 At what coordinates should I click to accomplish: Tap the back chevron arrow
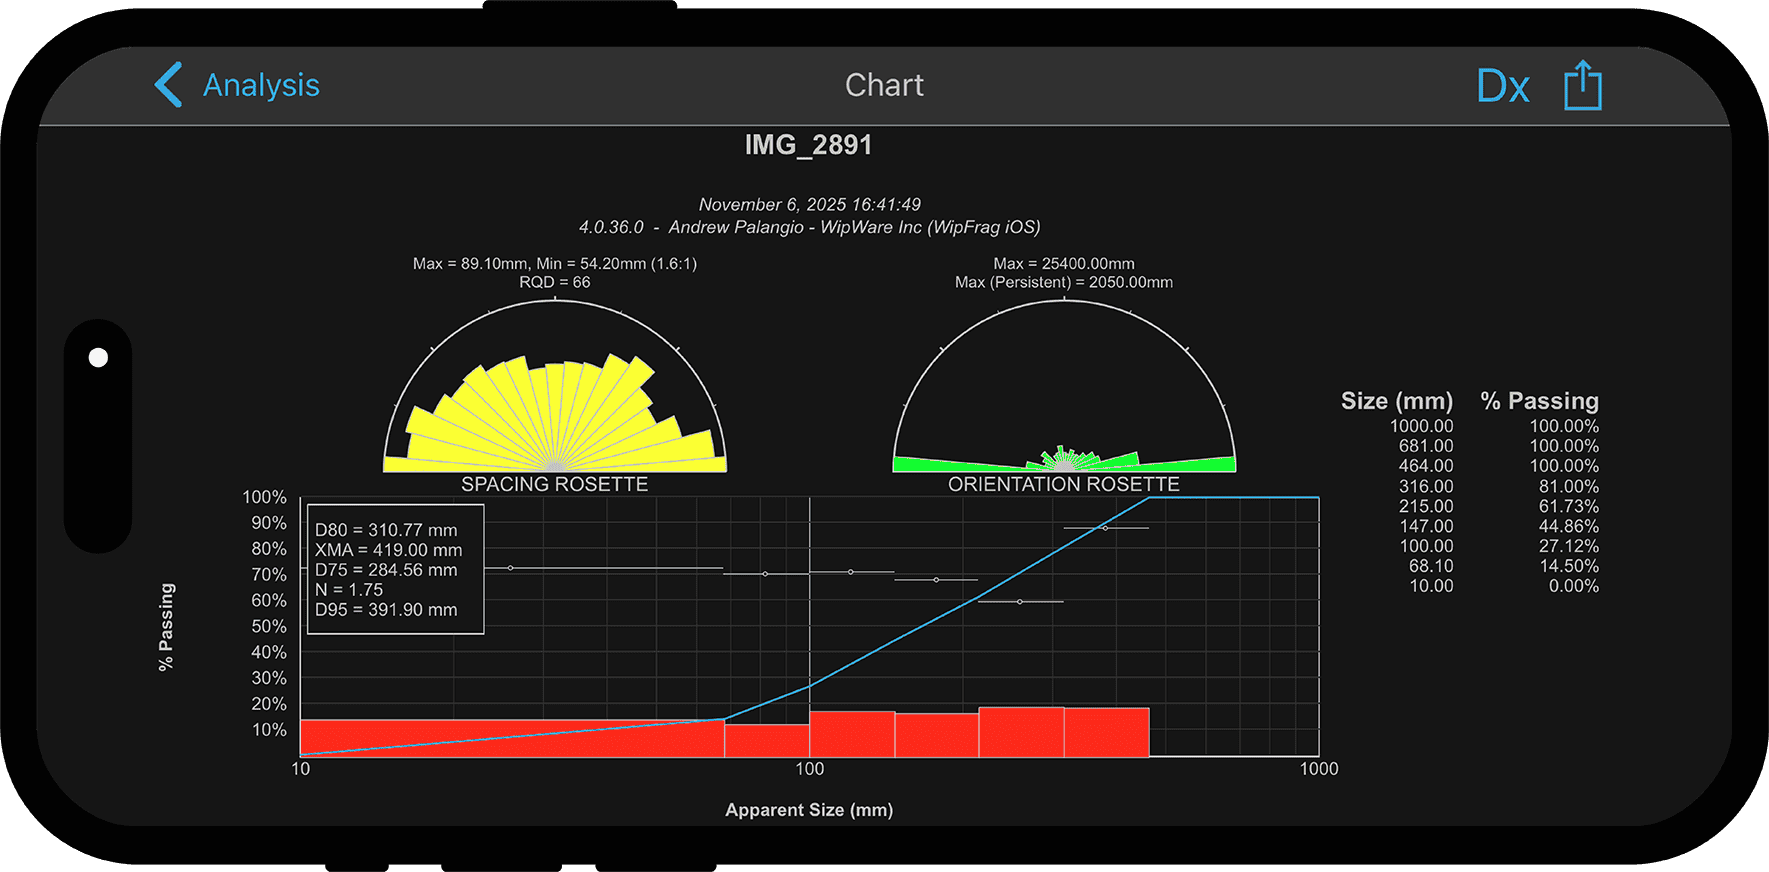(x=168, y=85)
